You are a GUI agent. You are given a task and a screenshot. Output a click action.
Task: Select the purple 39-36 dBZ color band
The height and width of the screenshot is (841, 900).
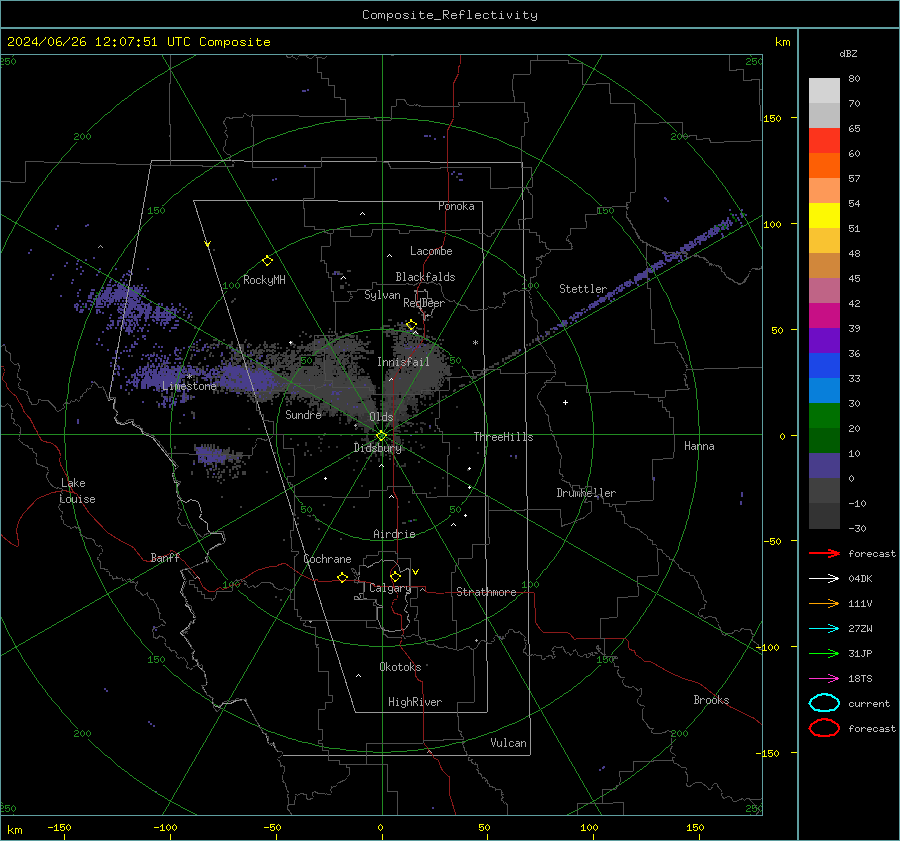[x=824, y=340]
